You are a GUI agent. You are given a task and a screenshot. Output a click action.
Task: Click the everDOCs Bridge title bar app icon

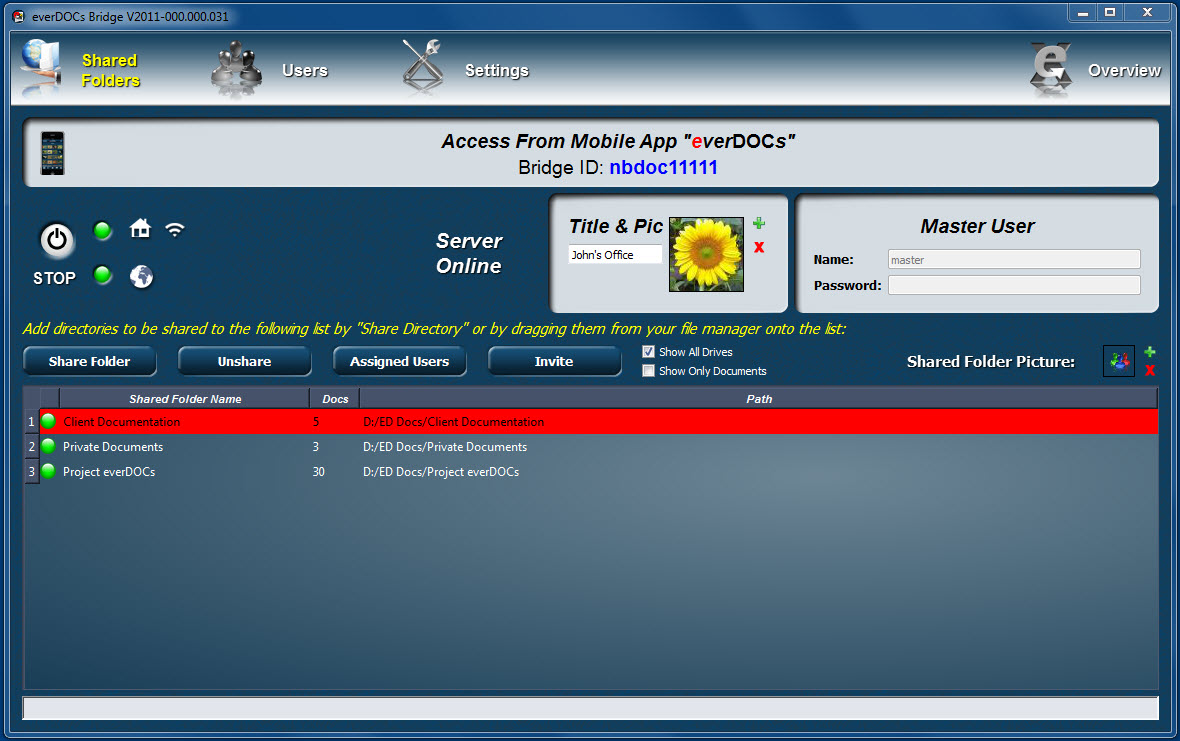(18, 16)
